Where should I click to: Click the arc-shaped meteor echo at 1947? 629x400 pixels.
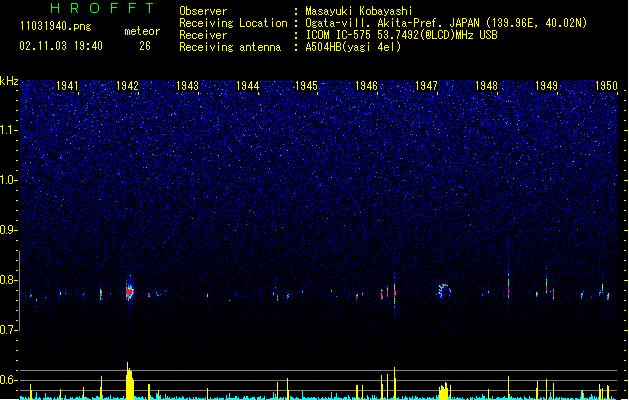pyautogui.click(x=443, y=290)
